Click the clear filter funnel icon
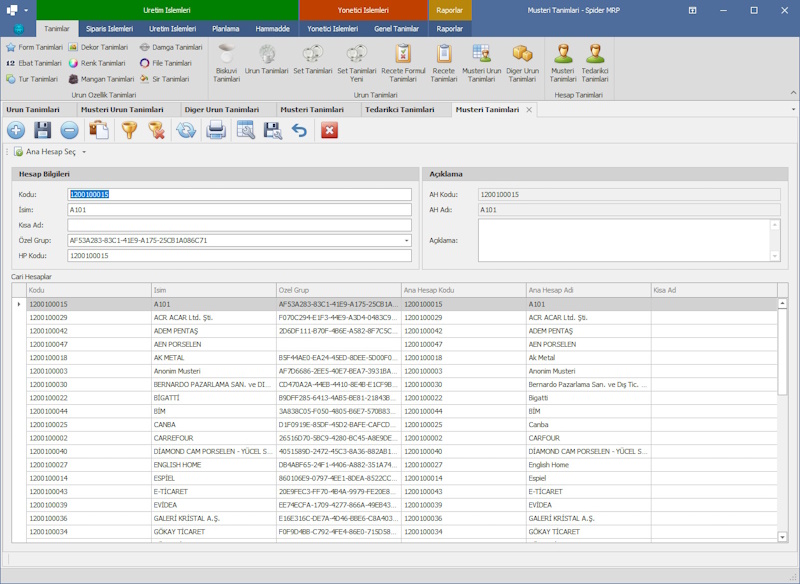The height and width of the screenshot is (584, 800). 156,131
